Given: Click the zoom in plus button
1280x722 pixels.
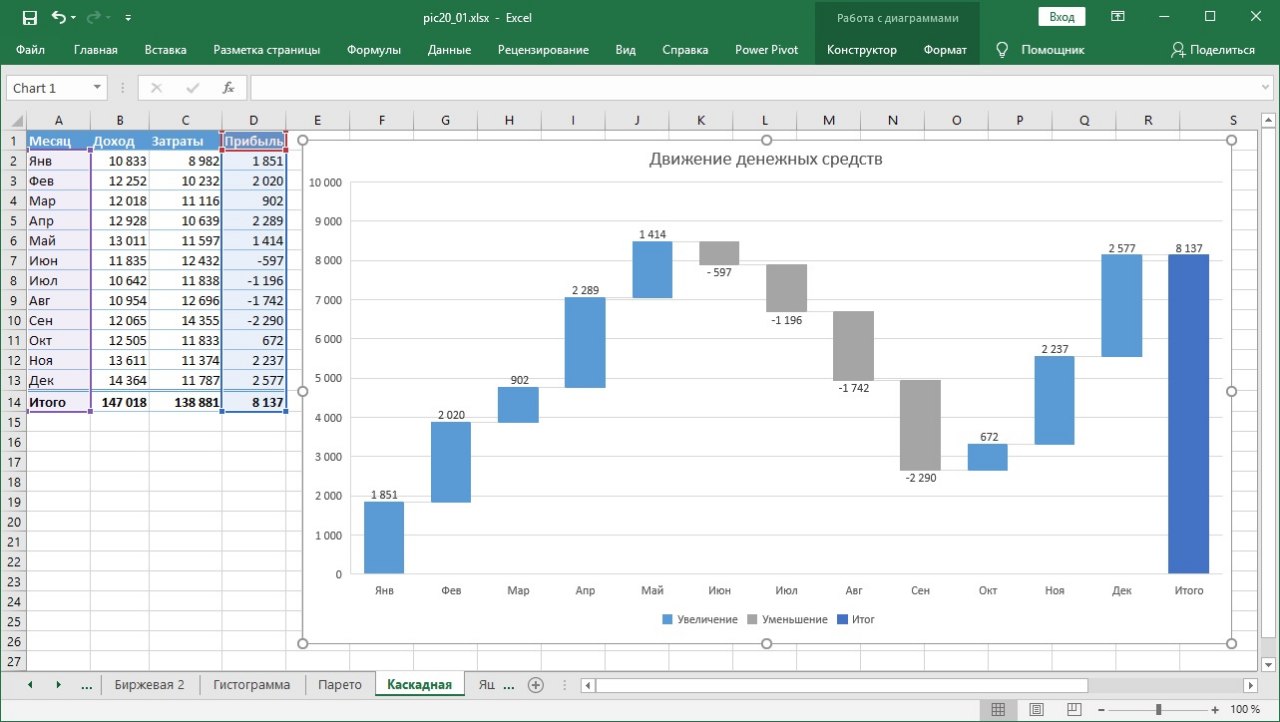Looking at the screenshot, I should [x=1213, y=709].
